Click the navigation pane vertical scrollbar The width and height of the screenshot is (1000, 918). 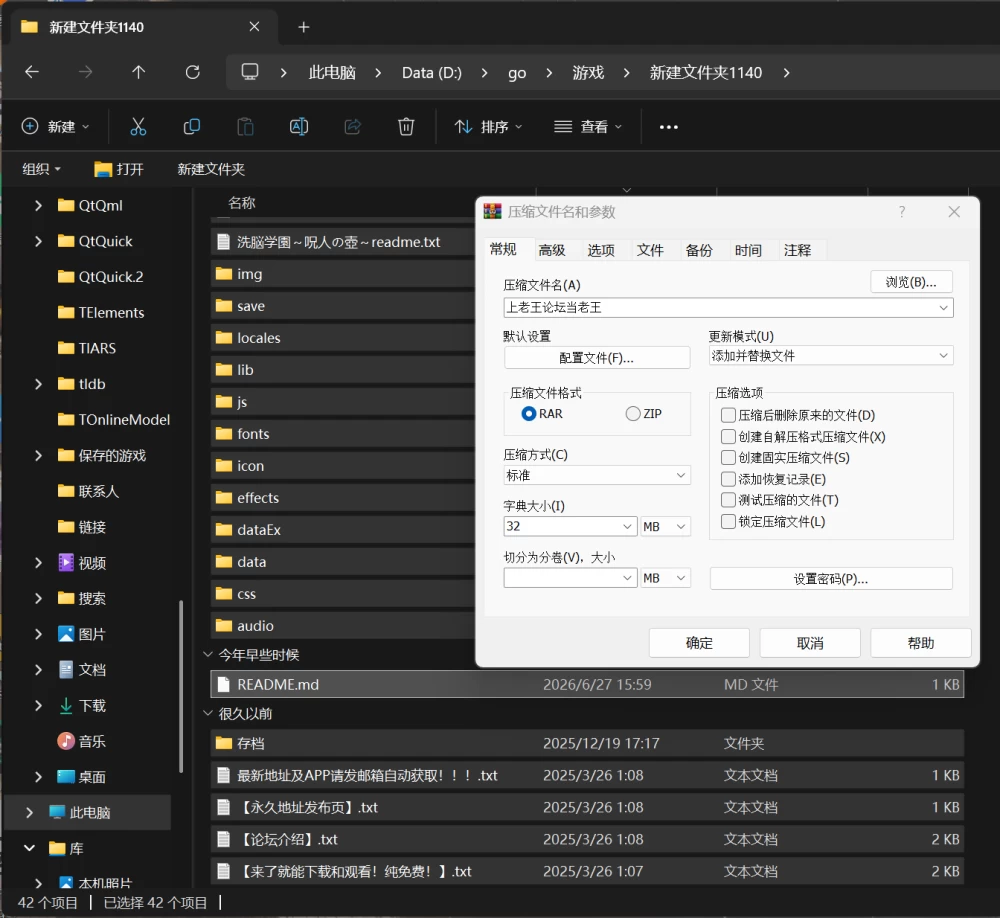(181, 686)
